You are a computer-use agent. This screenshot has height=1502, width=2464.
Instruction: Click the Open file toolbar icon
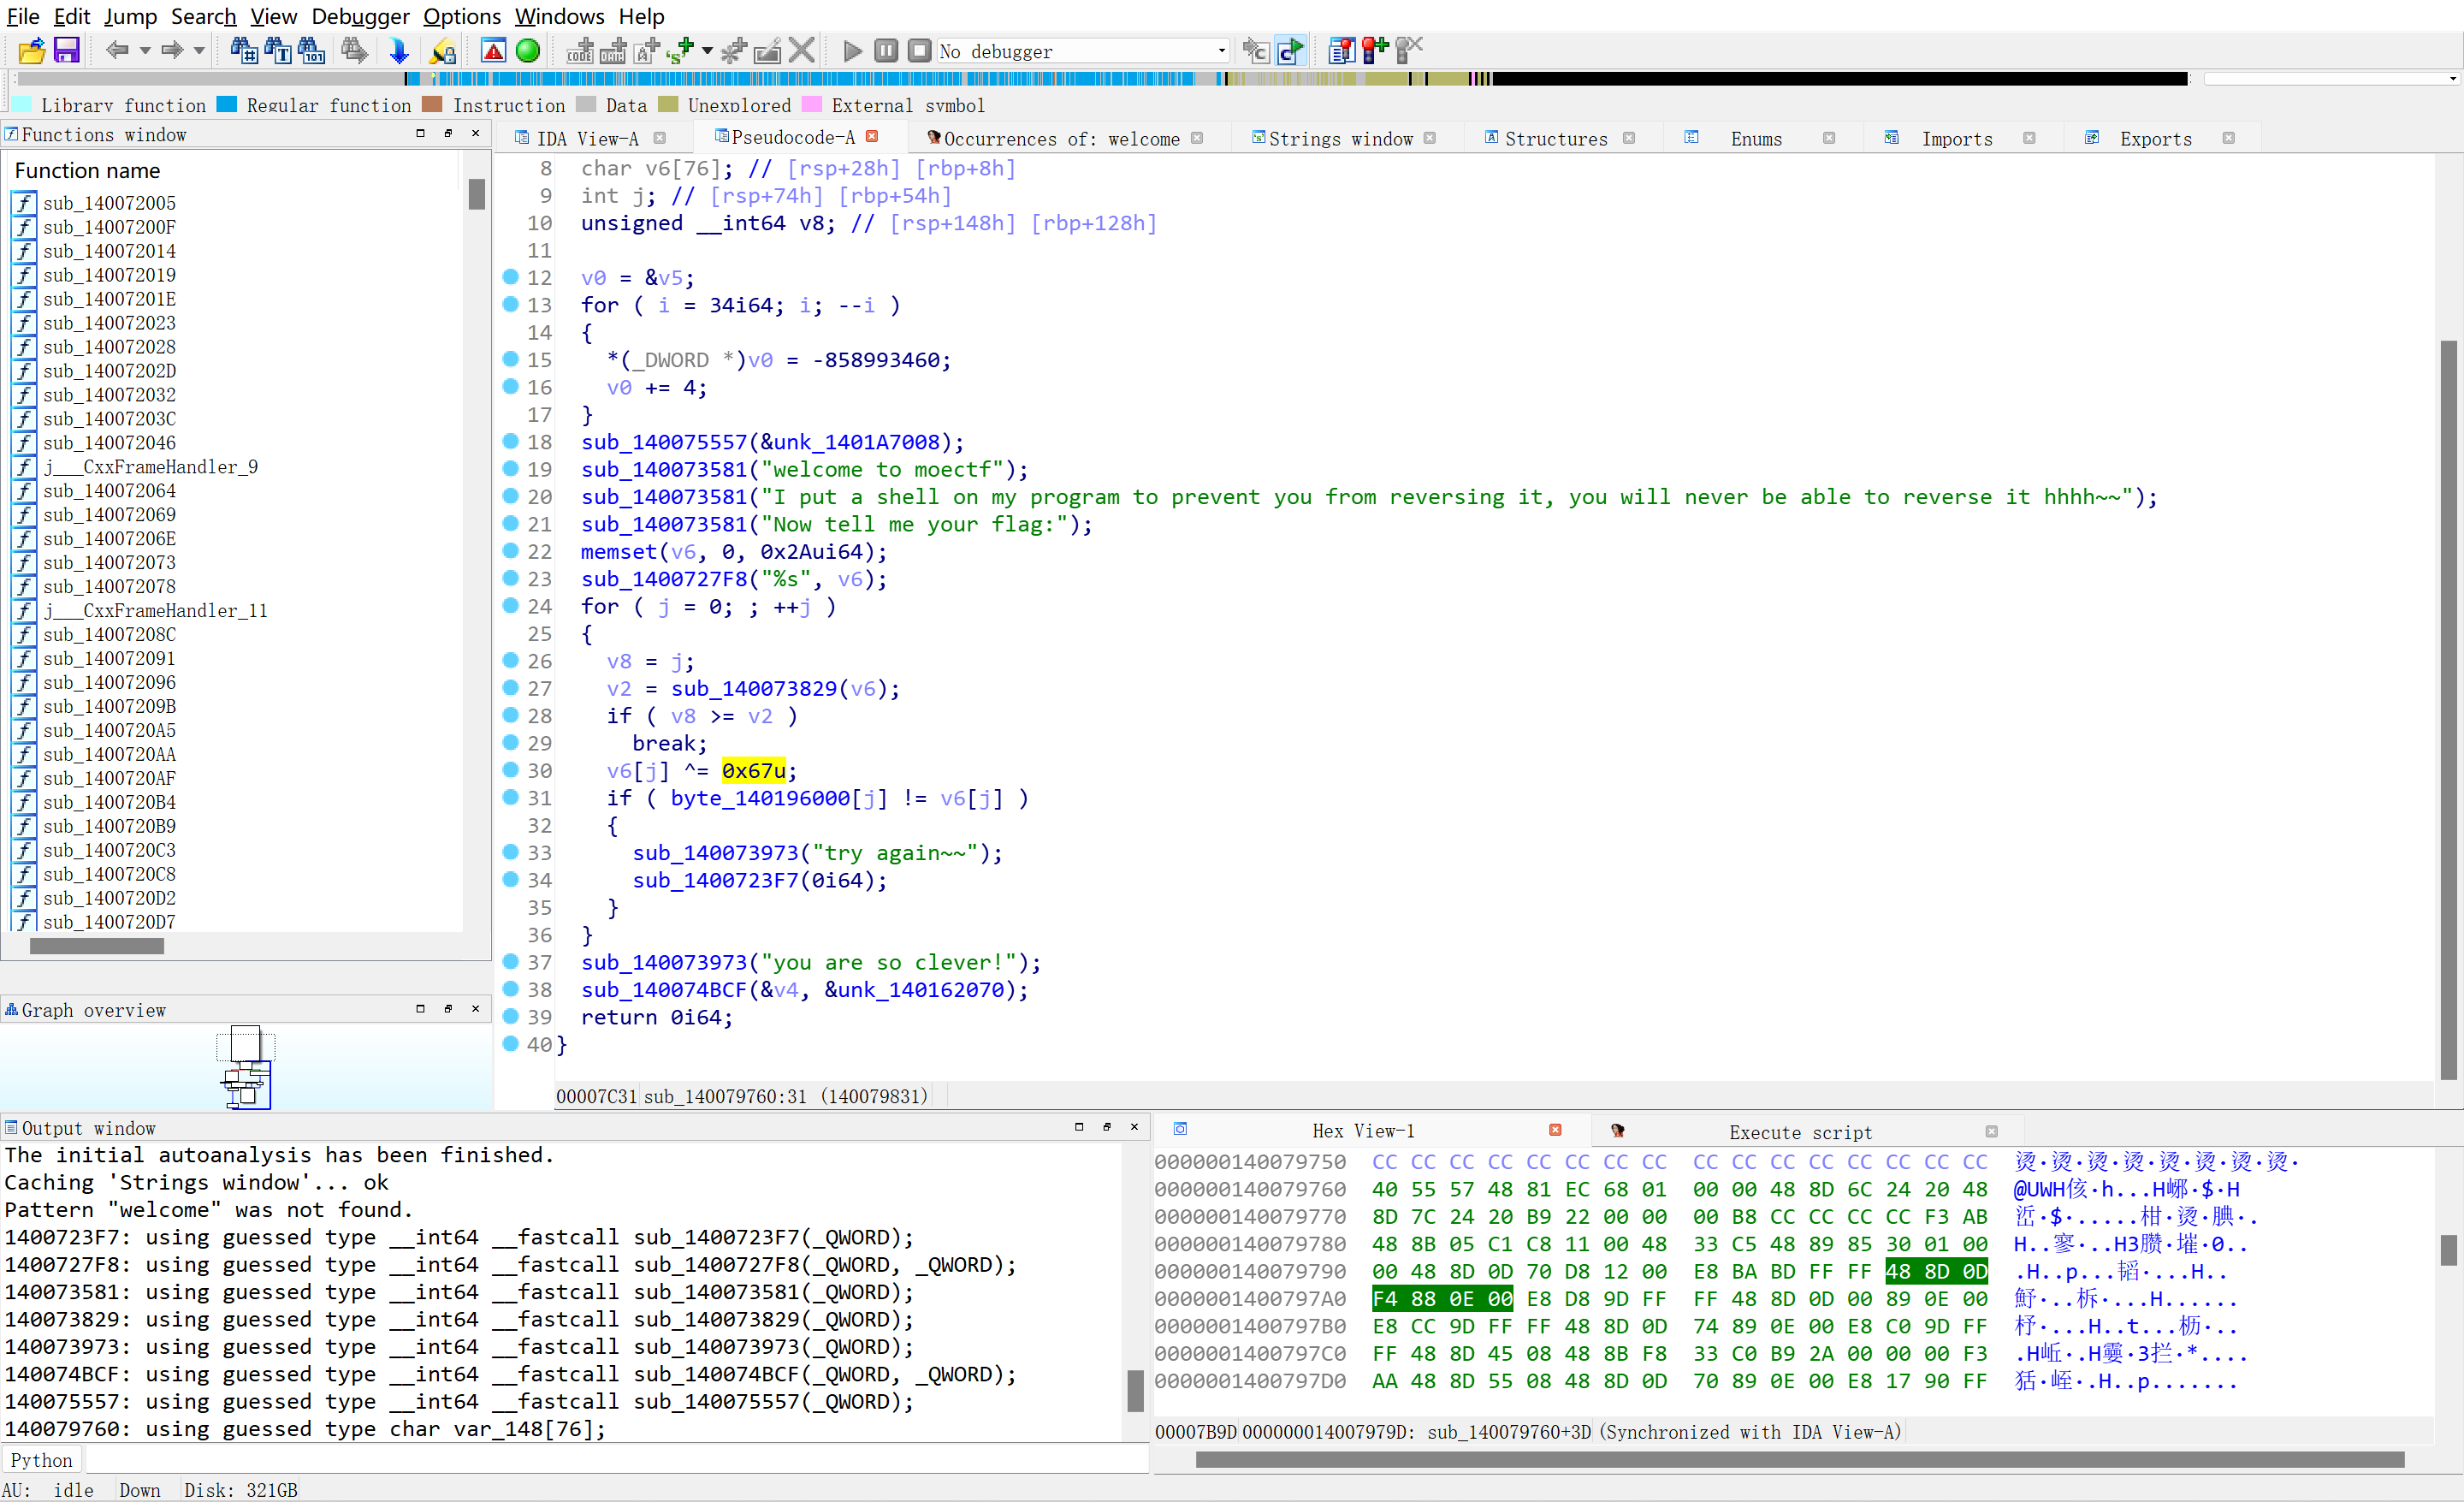(31, 50)
